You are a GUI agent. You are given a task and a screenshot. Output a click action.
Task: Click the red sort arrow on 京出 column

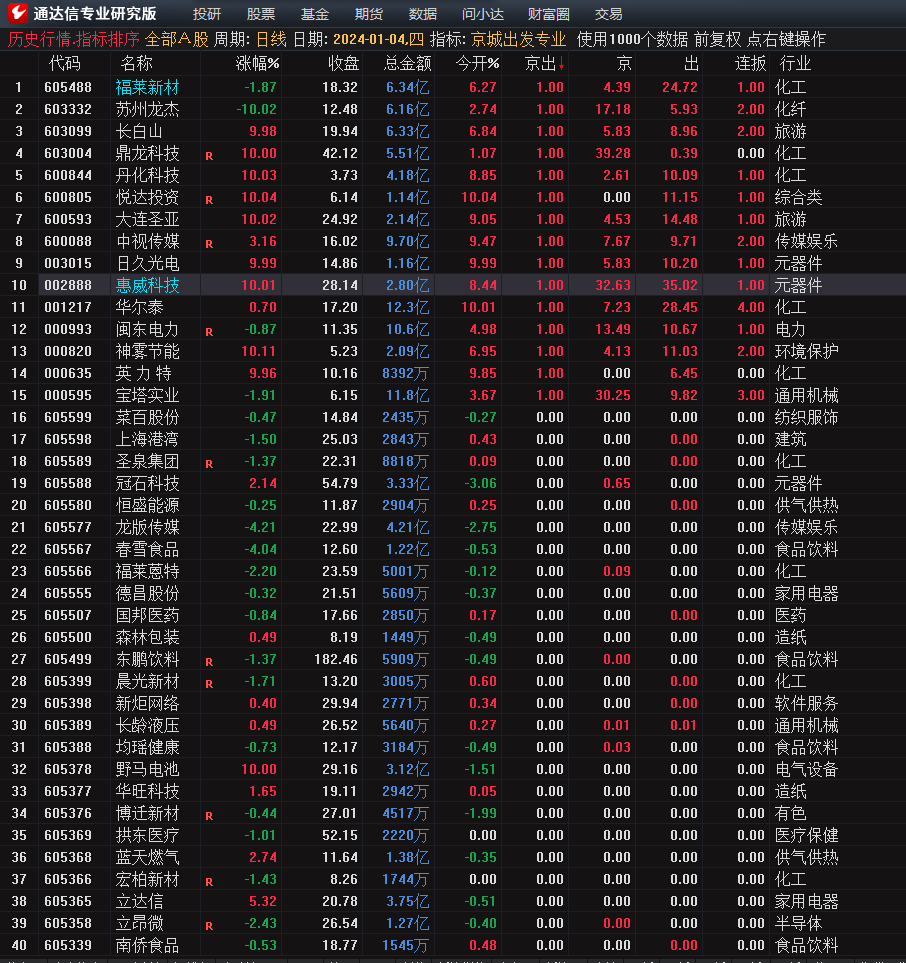pos(561,63)
